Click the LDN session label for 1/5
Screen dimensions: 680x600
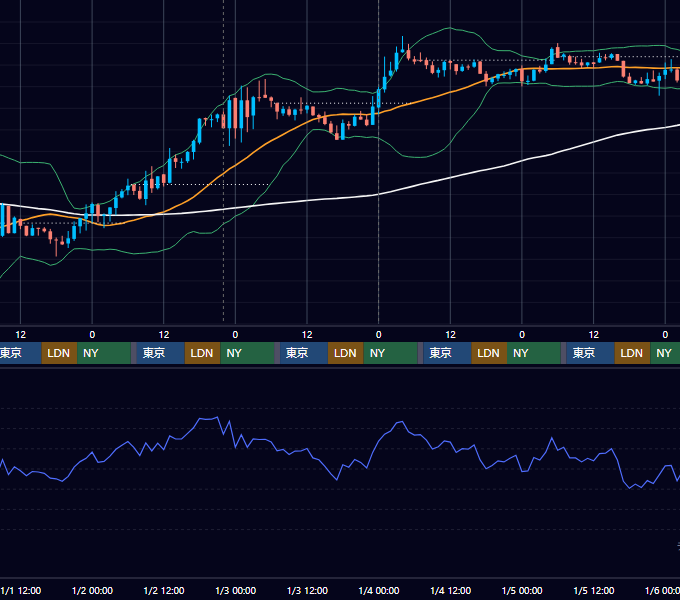(x=632, y=353)
